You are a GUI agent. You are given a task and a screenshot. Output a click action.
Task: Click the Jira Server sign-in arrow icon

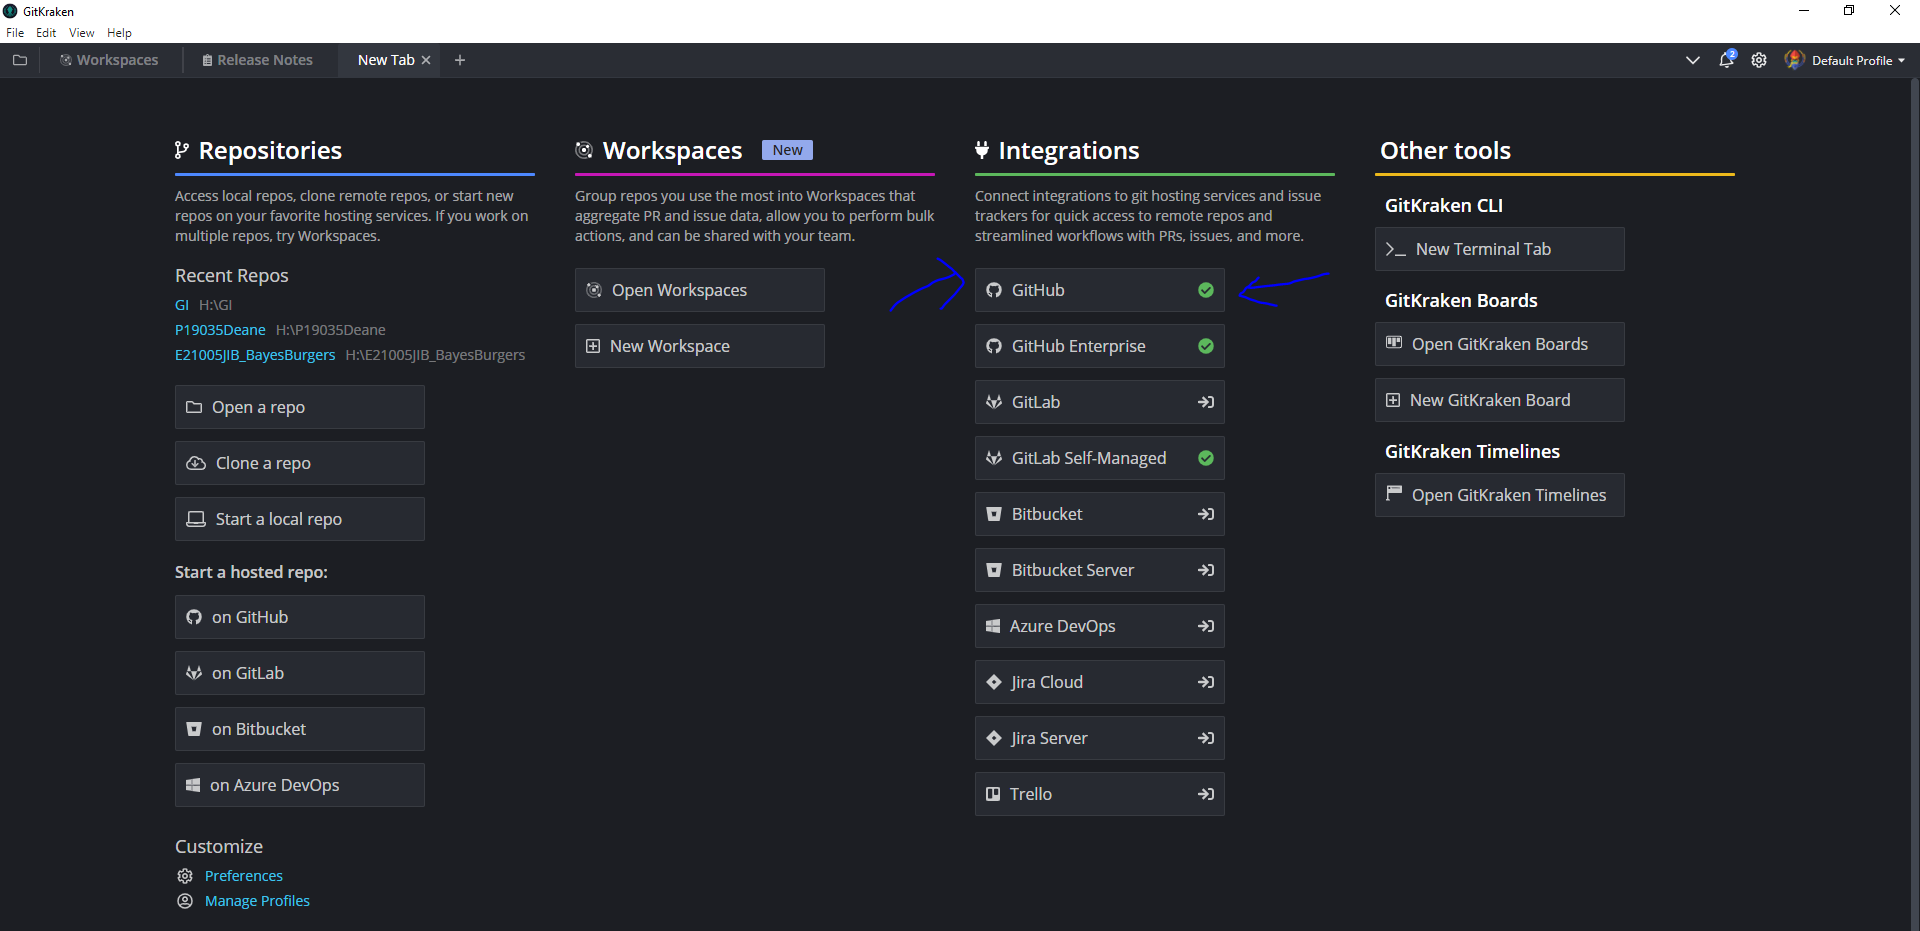(x=1206, y=738)
